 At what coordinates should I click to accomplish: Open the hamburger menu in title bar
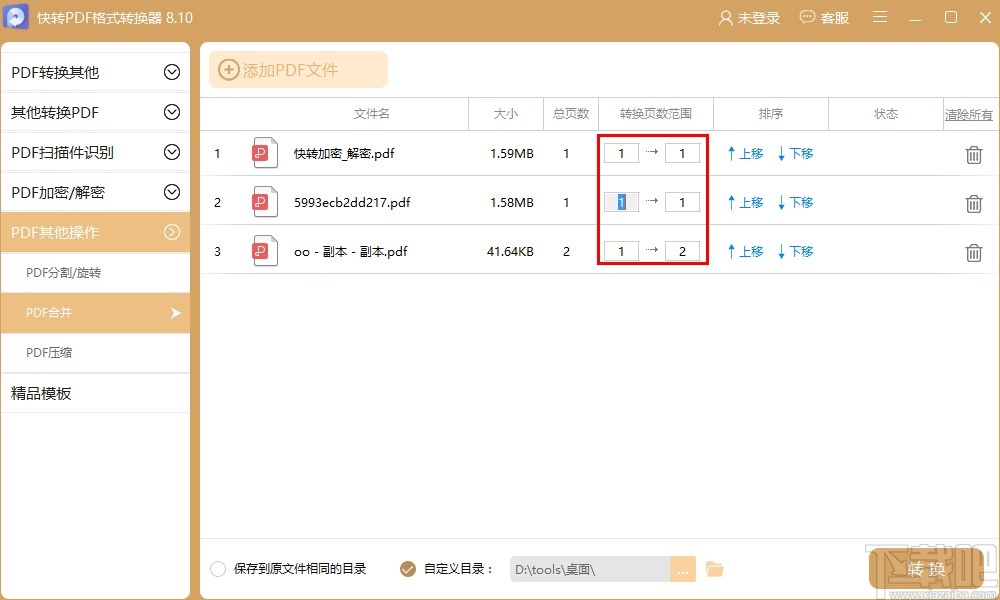(x=880, y=17)
